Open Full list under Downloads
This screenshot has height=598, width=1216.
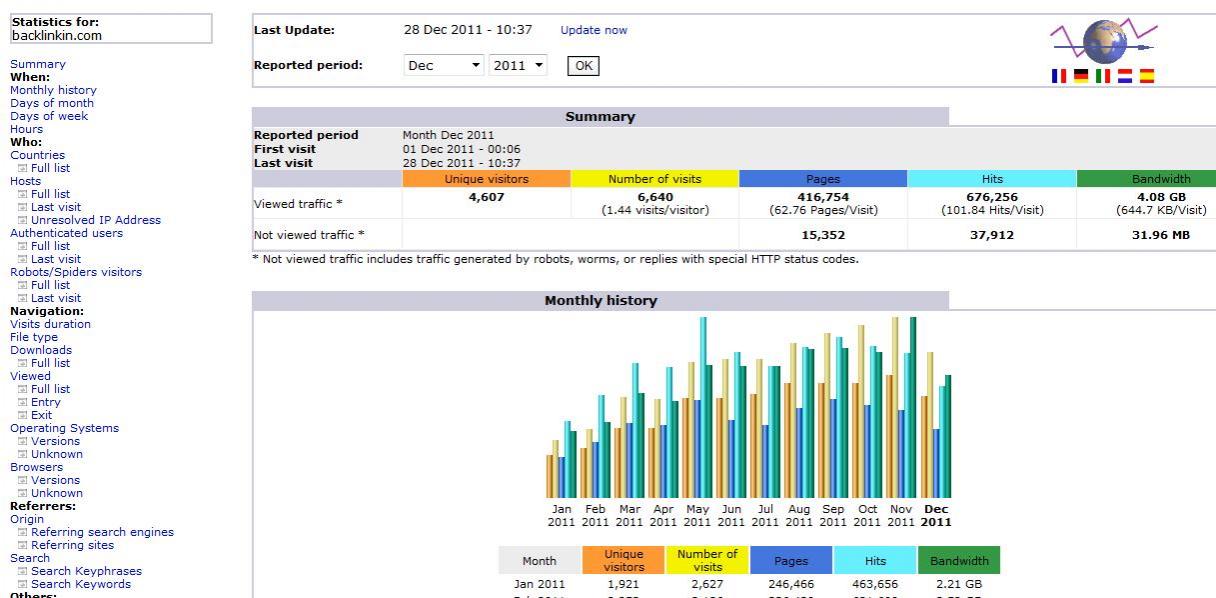coord(50,363)
